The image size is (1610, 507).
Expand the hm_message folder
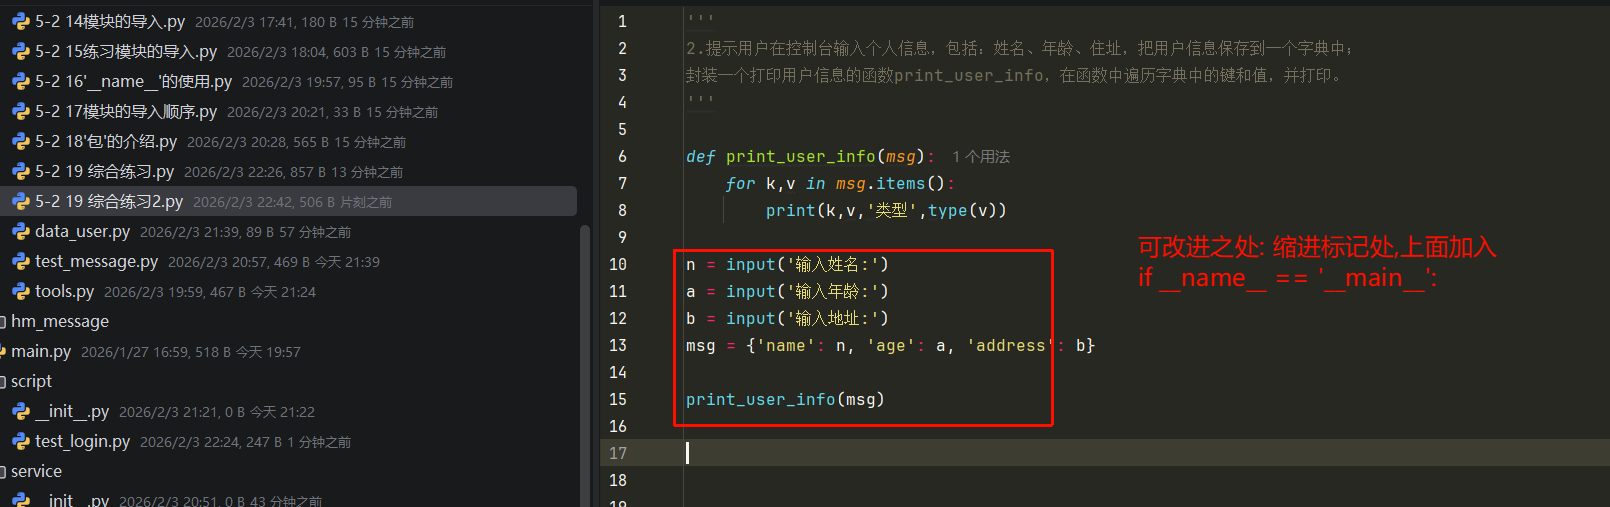point(59,321)
